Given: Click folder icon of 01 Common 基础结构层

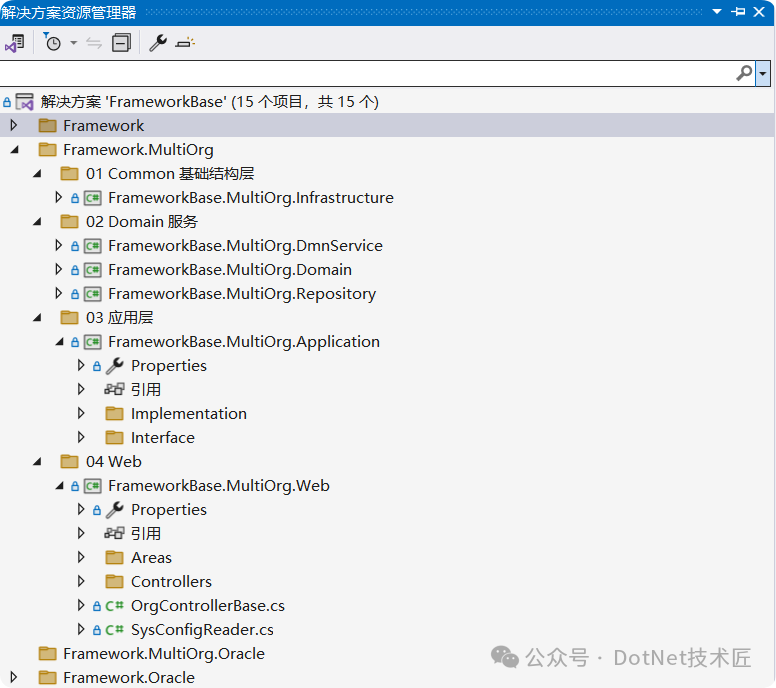Looking at the screenshot, I should coord(69,174).
